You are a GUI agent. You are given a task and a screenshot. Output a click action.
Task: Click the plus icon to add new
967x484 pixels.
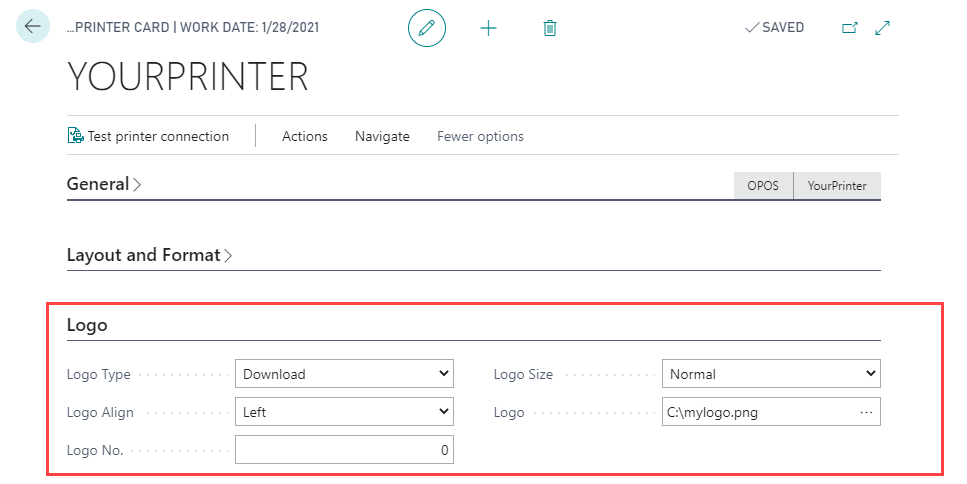488,28
